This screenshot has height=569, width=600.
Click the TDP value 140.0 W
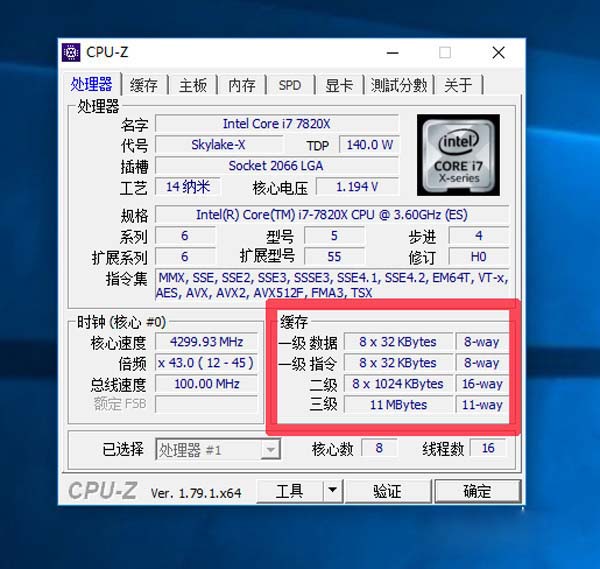click(x=369, y=145)
